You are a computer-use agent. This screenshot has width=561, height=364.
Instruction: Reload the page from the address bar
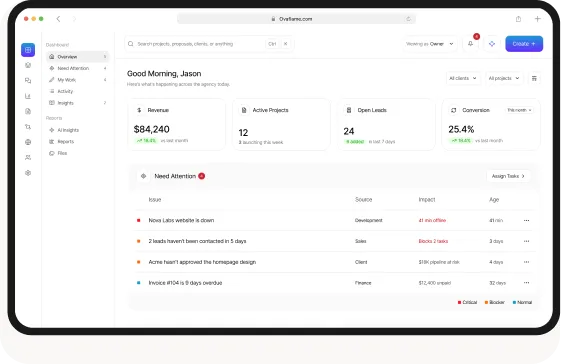pos(408,19)
